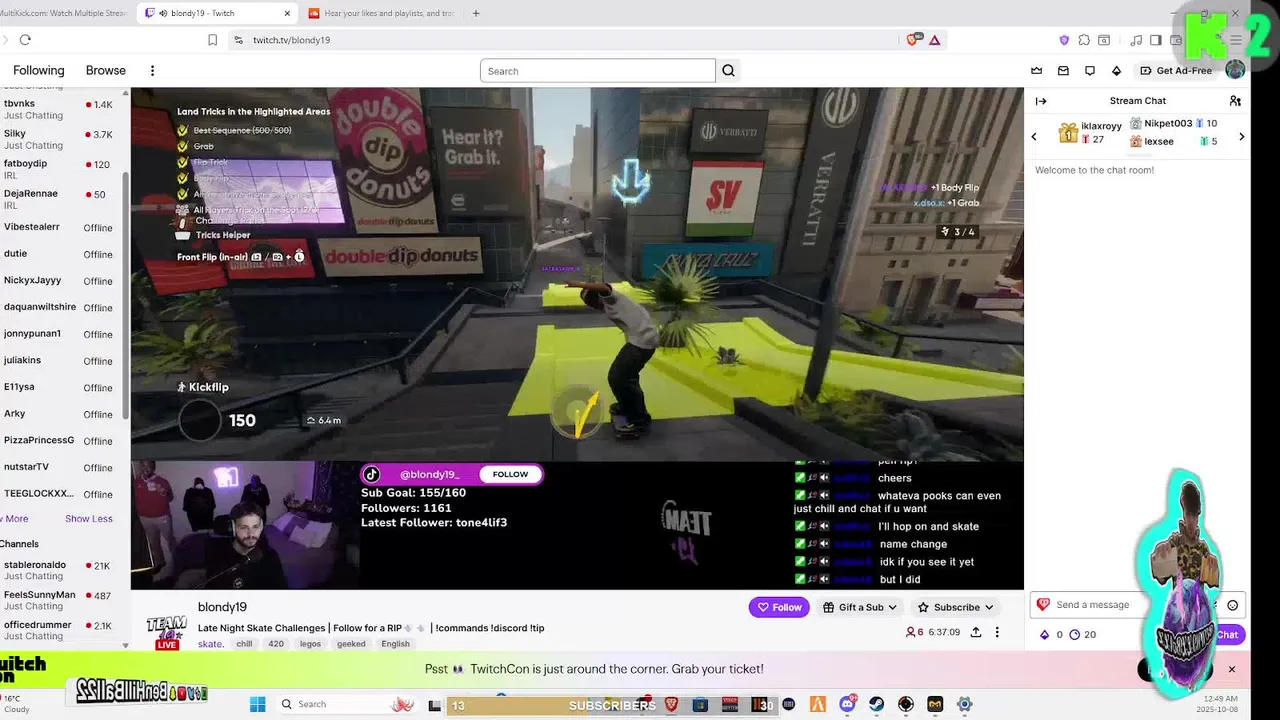Open a new browser tab
Image resolution: width=1280 pixels, height=720 pixels.
[x=476, y=13]
